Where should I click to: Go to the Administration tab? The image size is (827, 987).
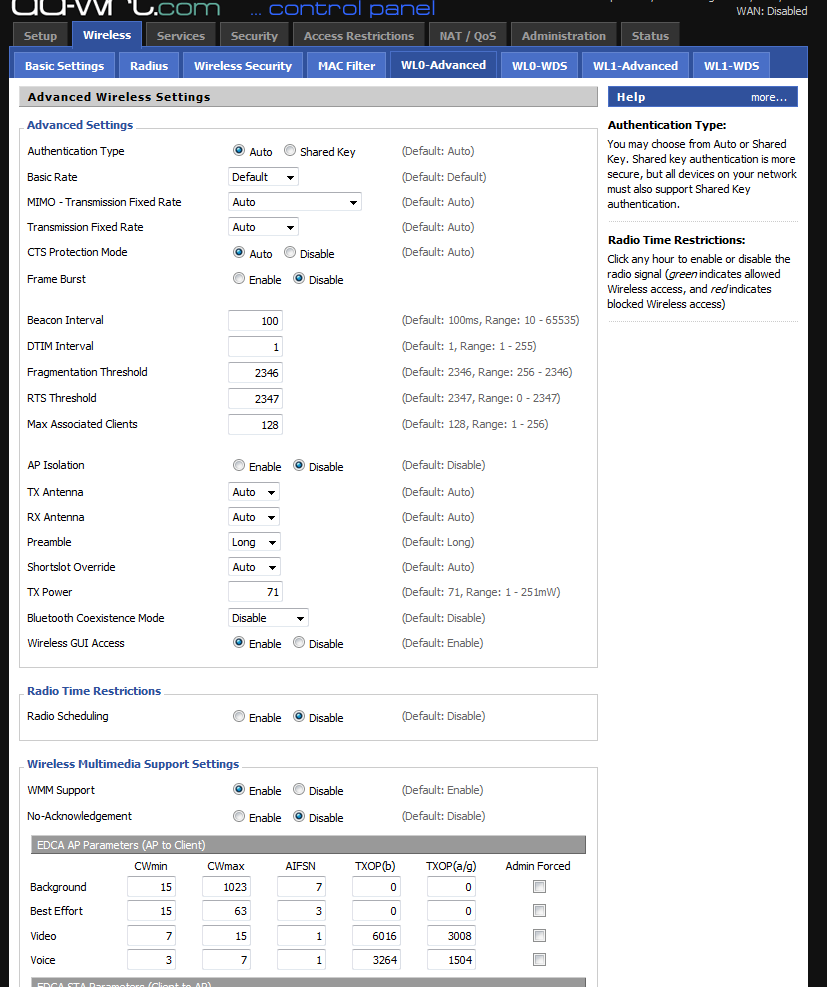(563, 36)
